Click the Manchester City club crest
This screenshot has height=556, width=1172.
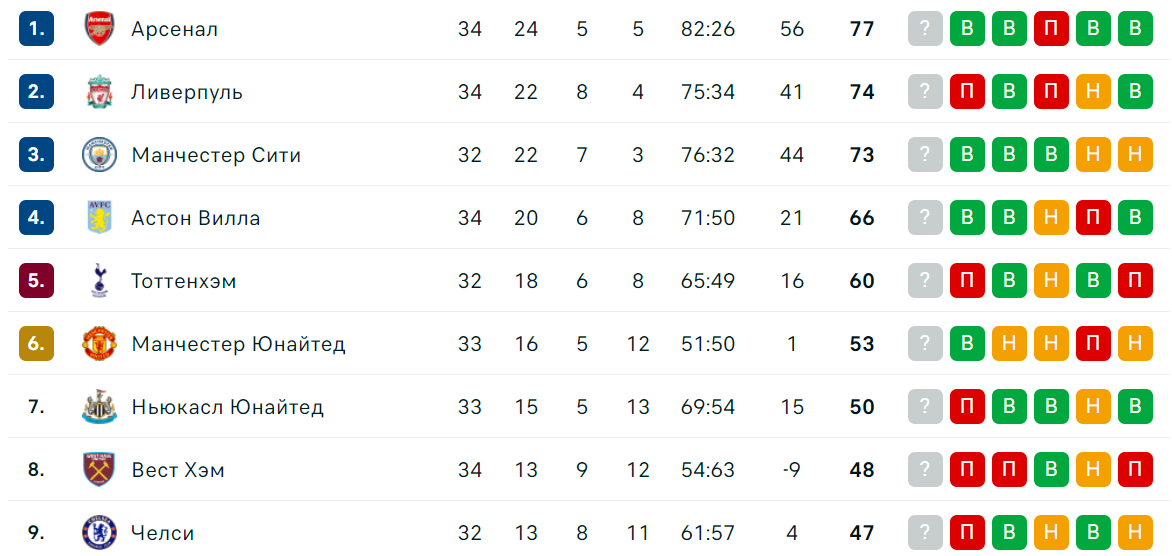(99, 155)
